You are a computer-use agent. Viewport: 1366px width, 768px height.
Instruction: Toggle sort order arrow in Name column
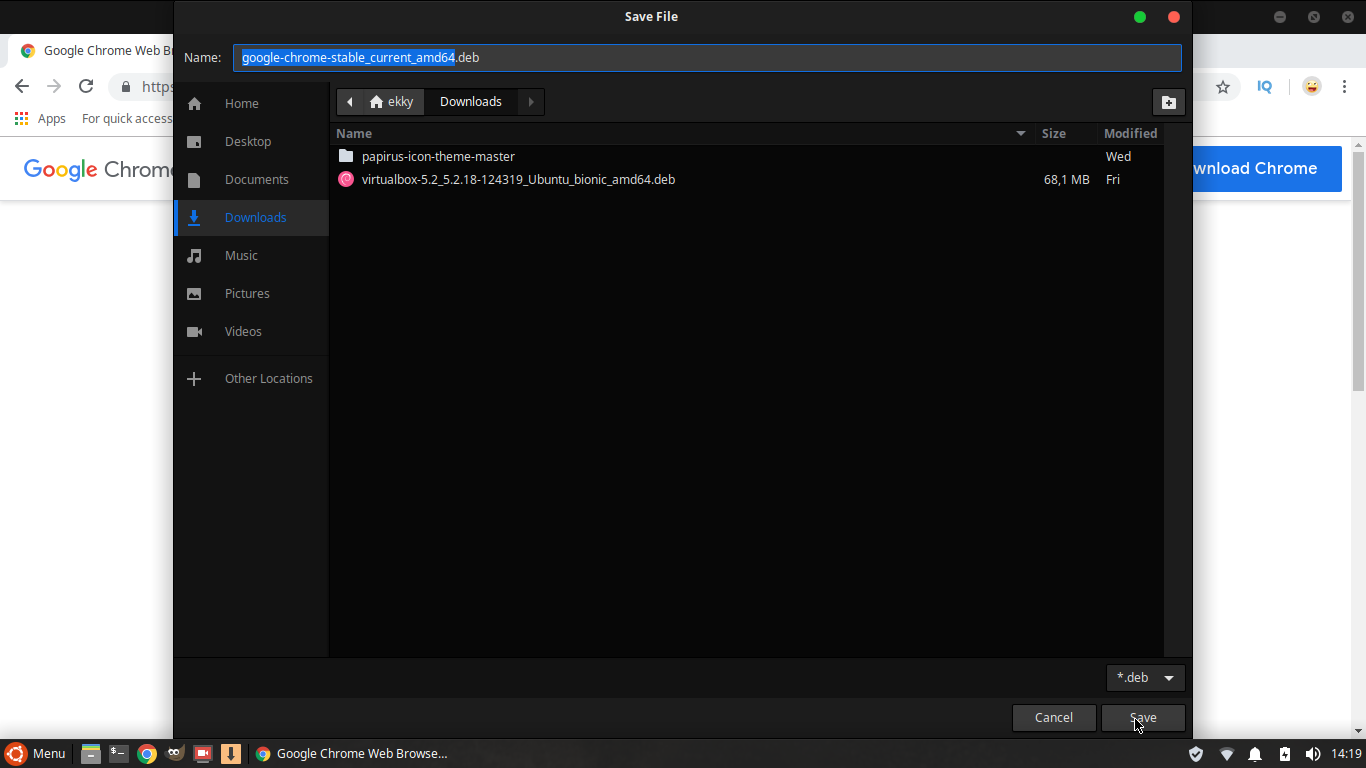pyautogui.click(x=1021, y=133)
